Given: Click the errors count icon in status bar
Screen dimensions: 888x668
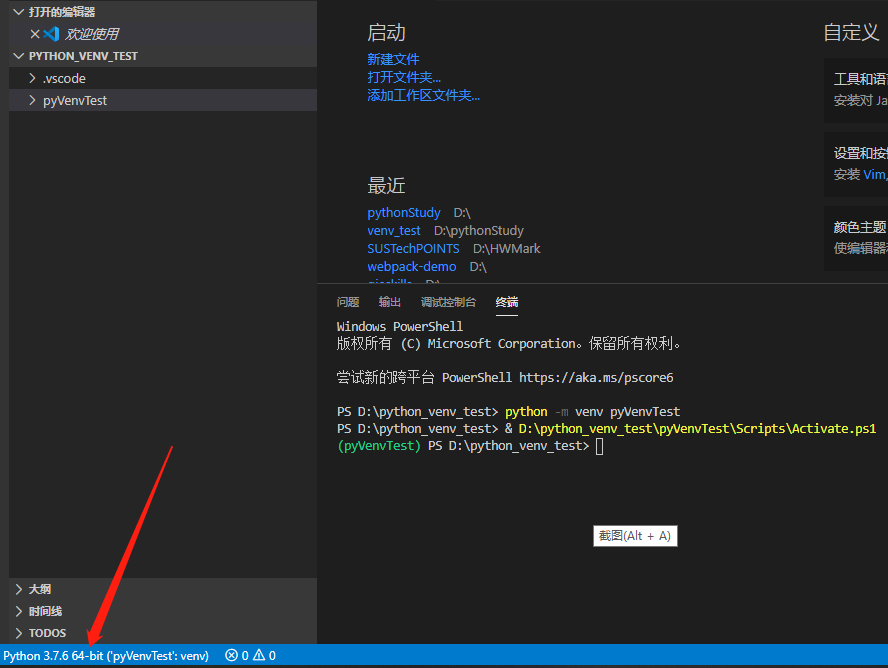Looking at the screenshot, I should pyautogui.click(x=231, y=656).
